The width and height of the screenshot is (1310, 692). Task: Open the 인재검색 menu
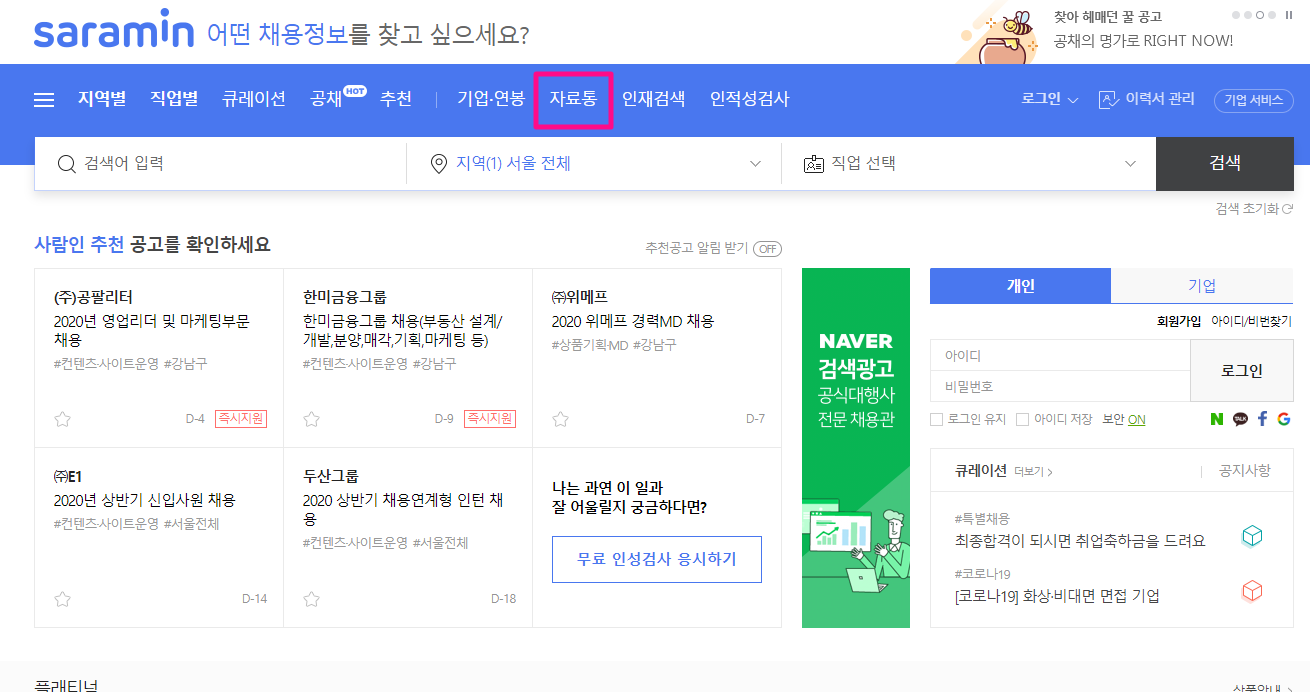click(653, 99)
